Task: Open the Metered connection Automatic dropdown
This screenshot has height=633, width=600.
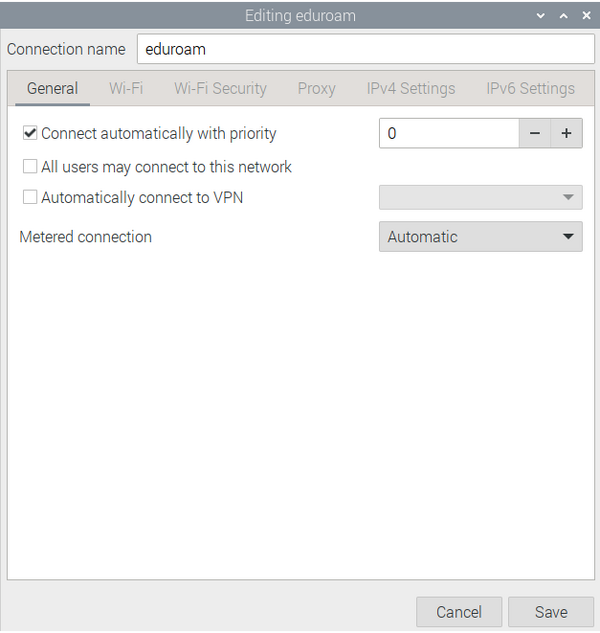Action: click(480, 237)
